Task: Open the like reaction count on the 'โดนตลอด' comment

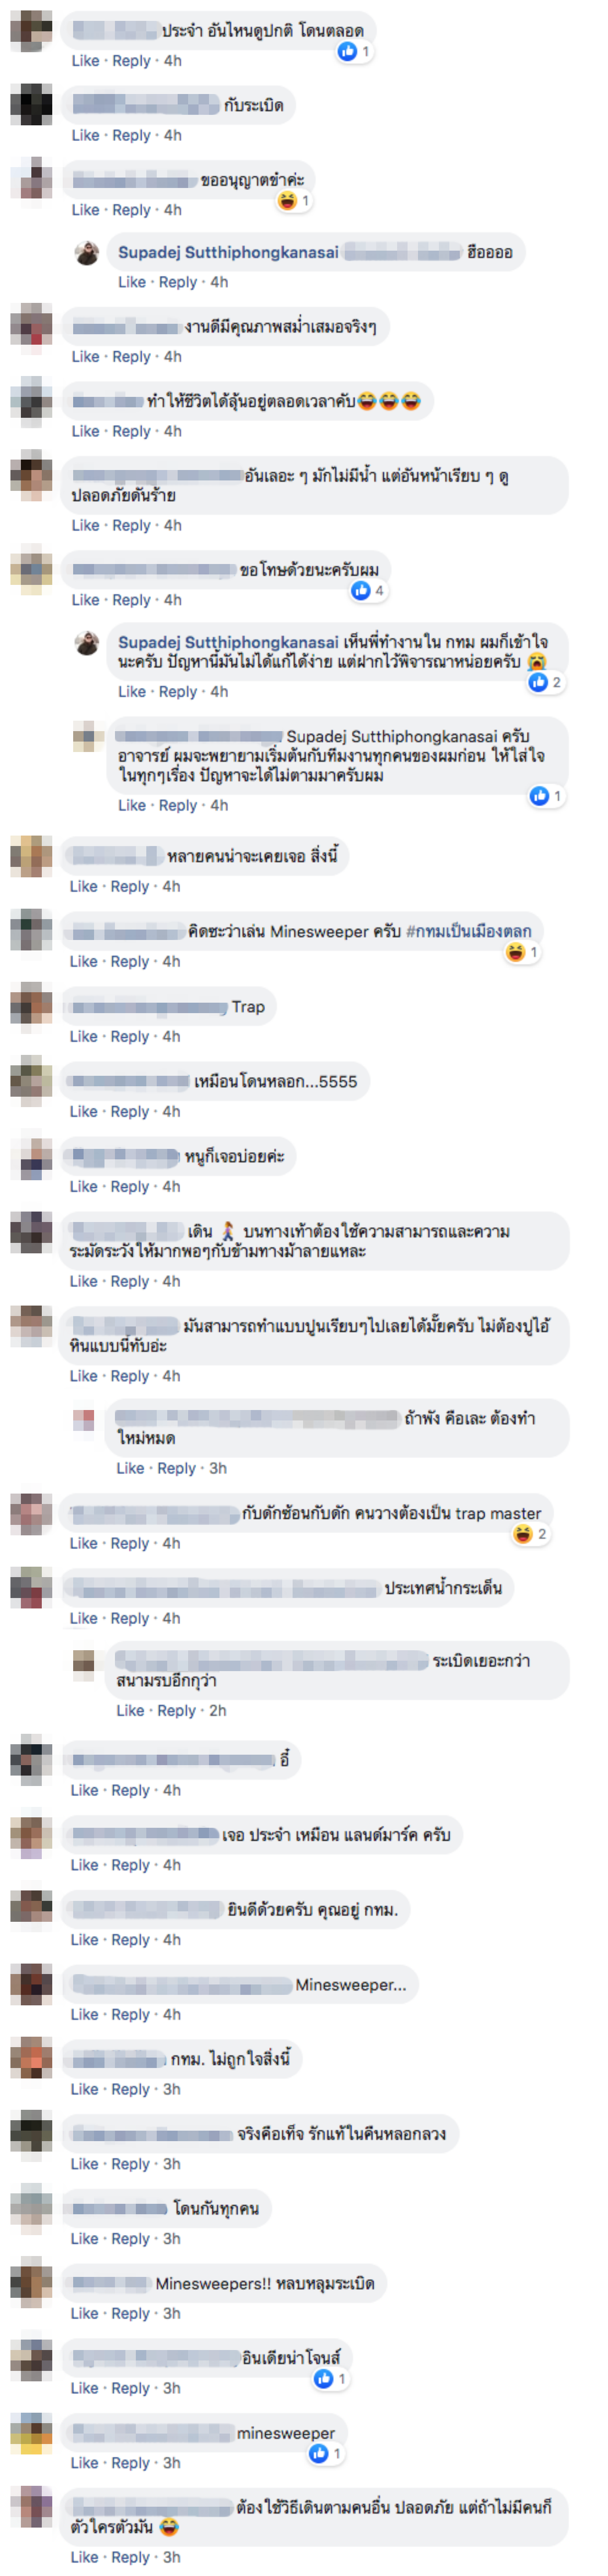Action: (x=354, y=51)
